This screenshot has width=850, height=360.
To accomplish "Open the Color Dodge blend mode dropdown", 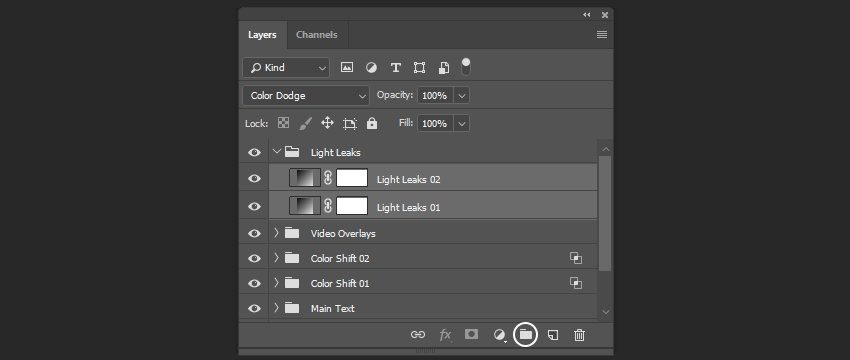I will pyautogui.click(x=306, y=96).
